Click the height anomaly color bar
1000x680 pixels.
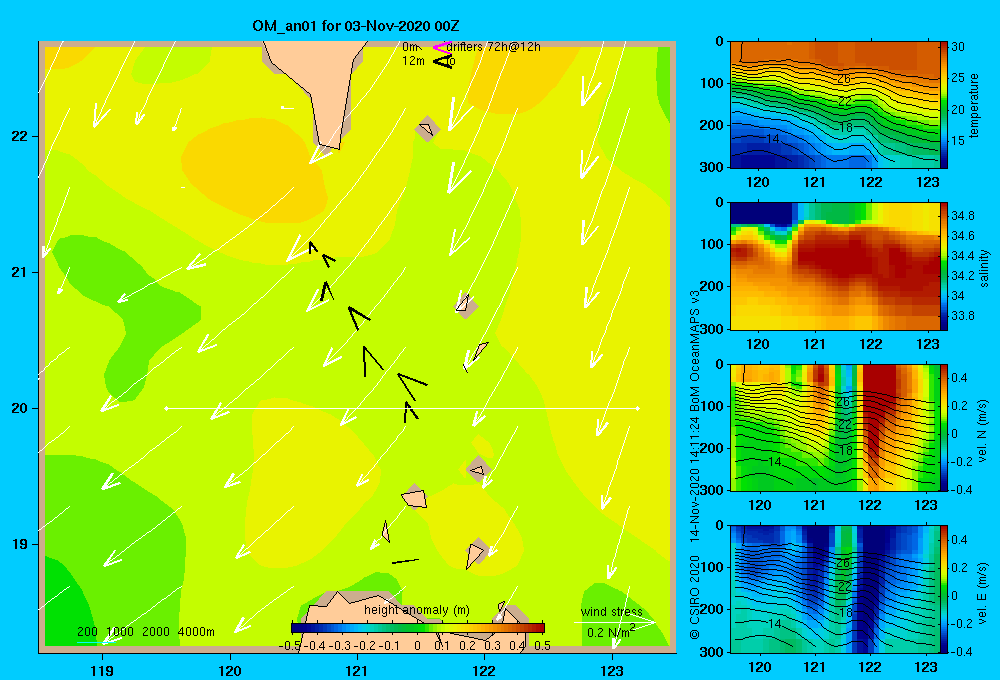coord(418,628)
